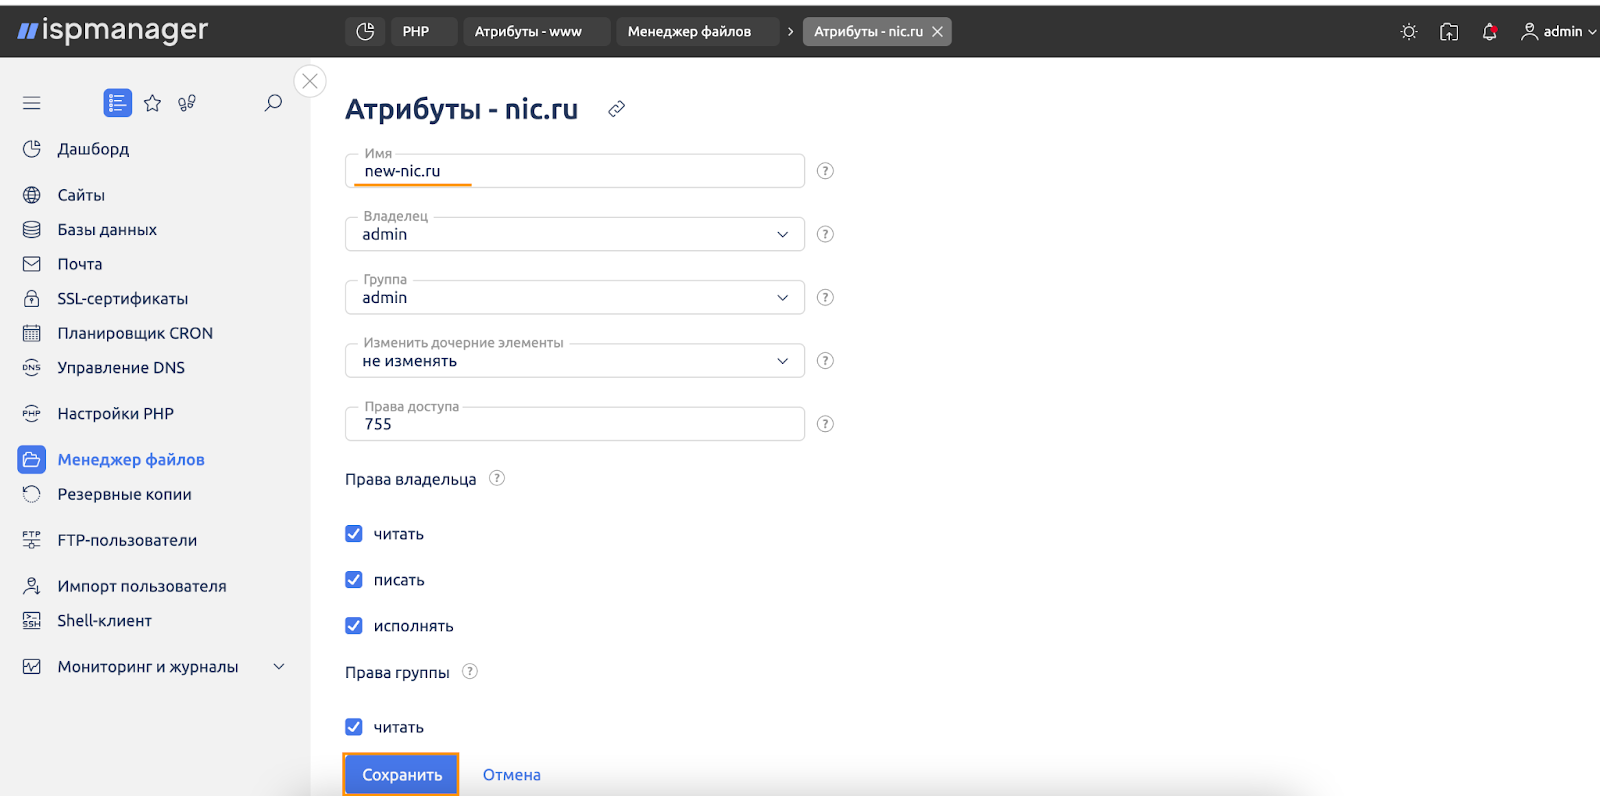Open Управление DNS
Viewport: 1600px width, 796px height.
(121, 368)
